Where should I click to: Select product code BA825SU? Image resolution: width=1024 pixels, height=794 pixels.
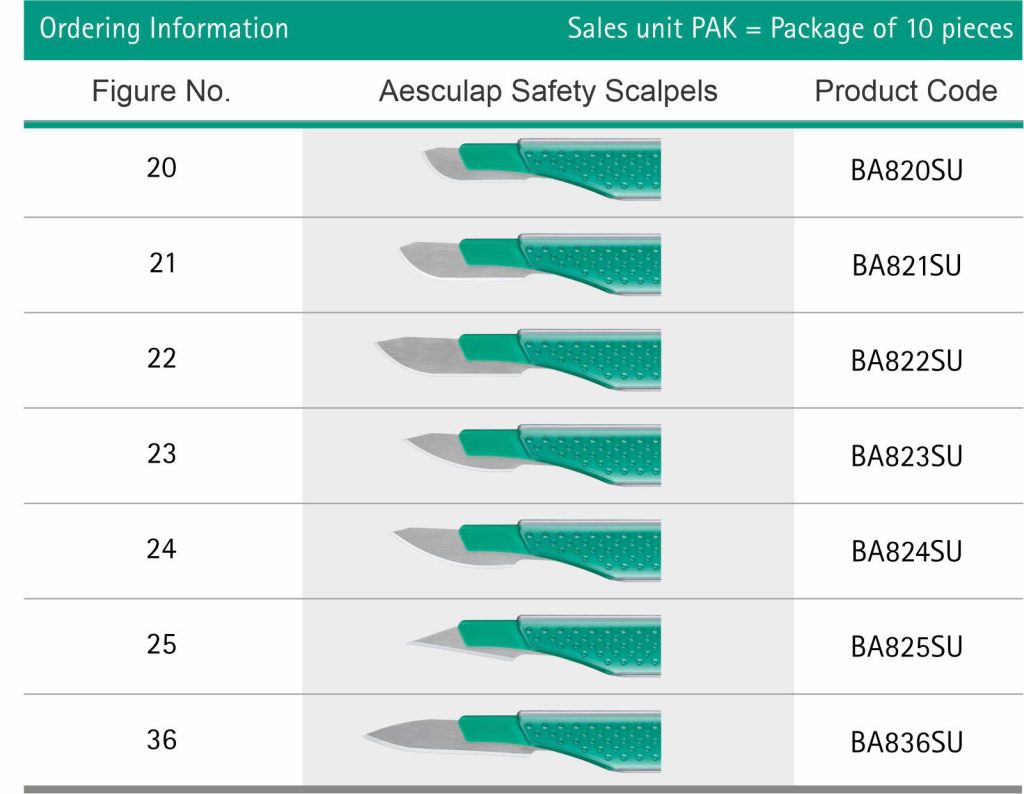[x=906, y=647]
